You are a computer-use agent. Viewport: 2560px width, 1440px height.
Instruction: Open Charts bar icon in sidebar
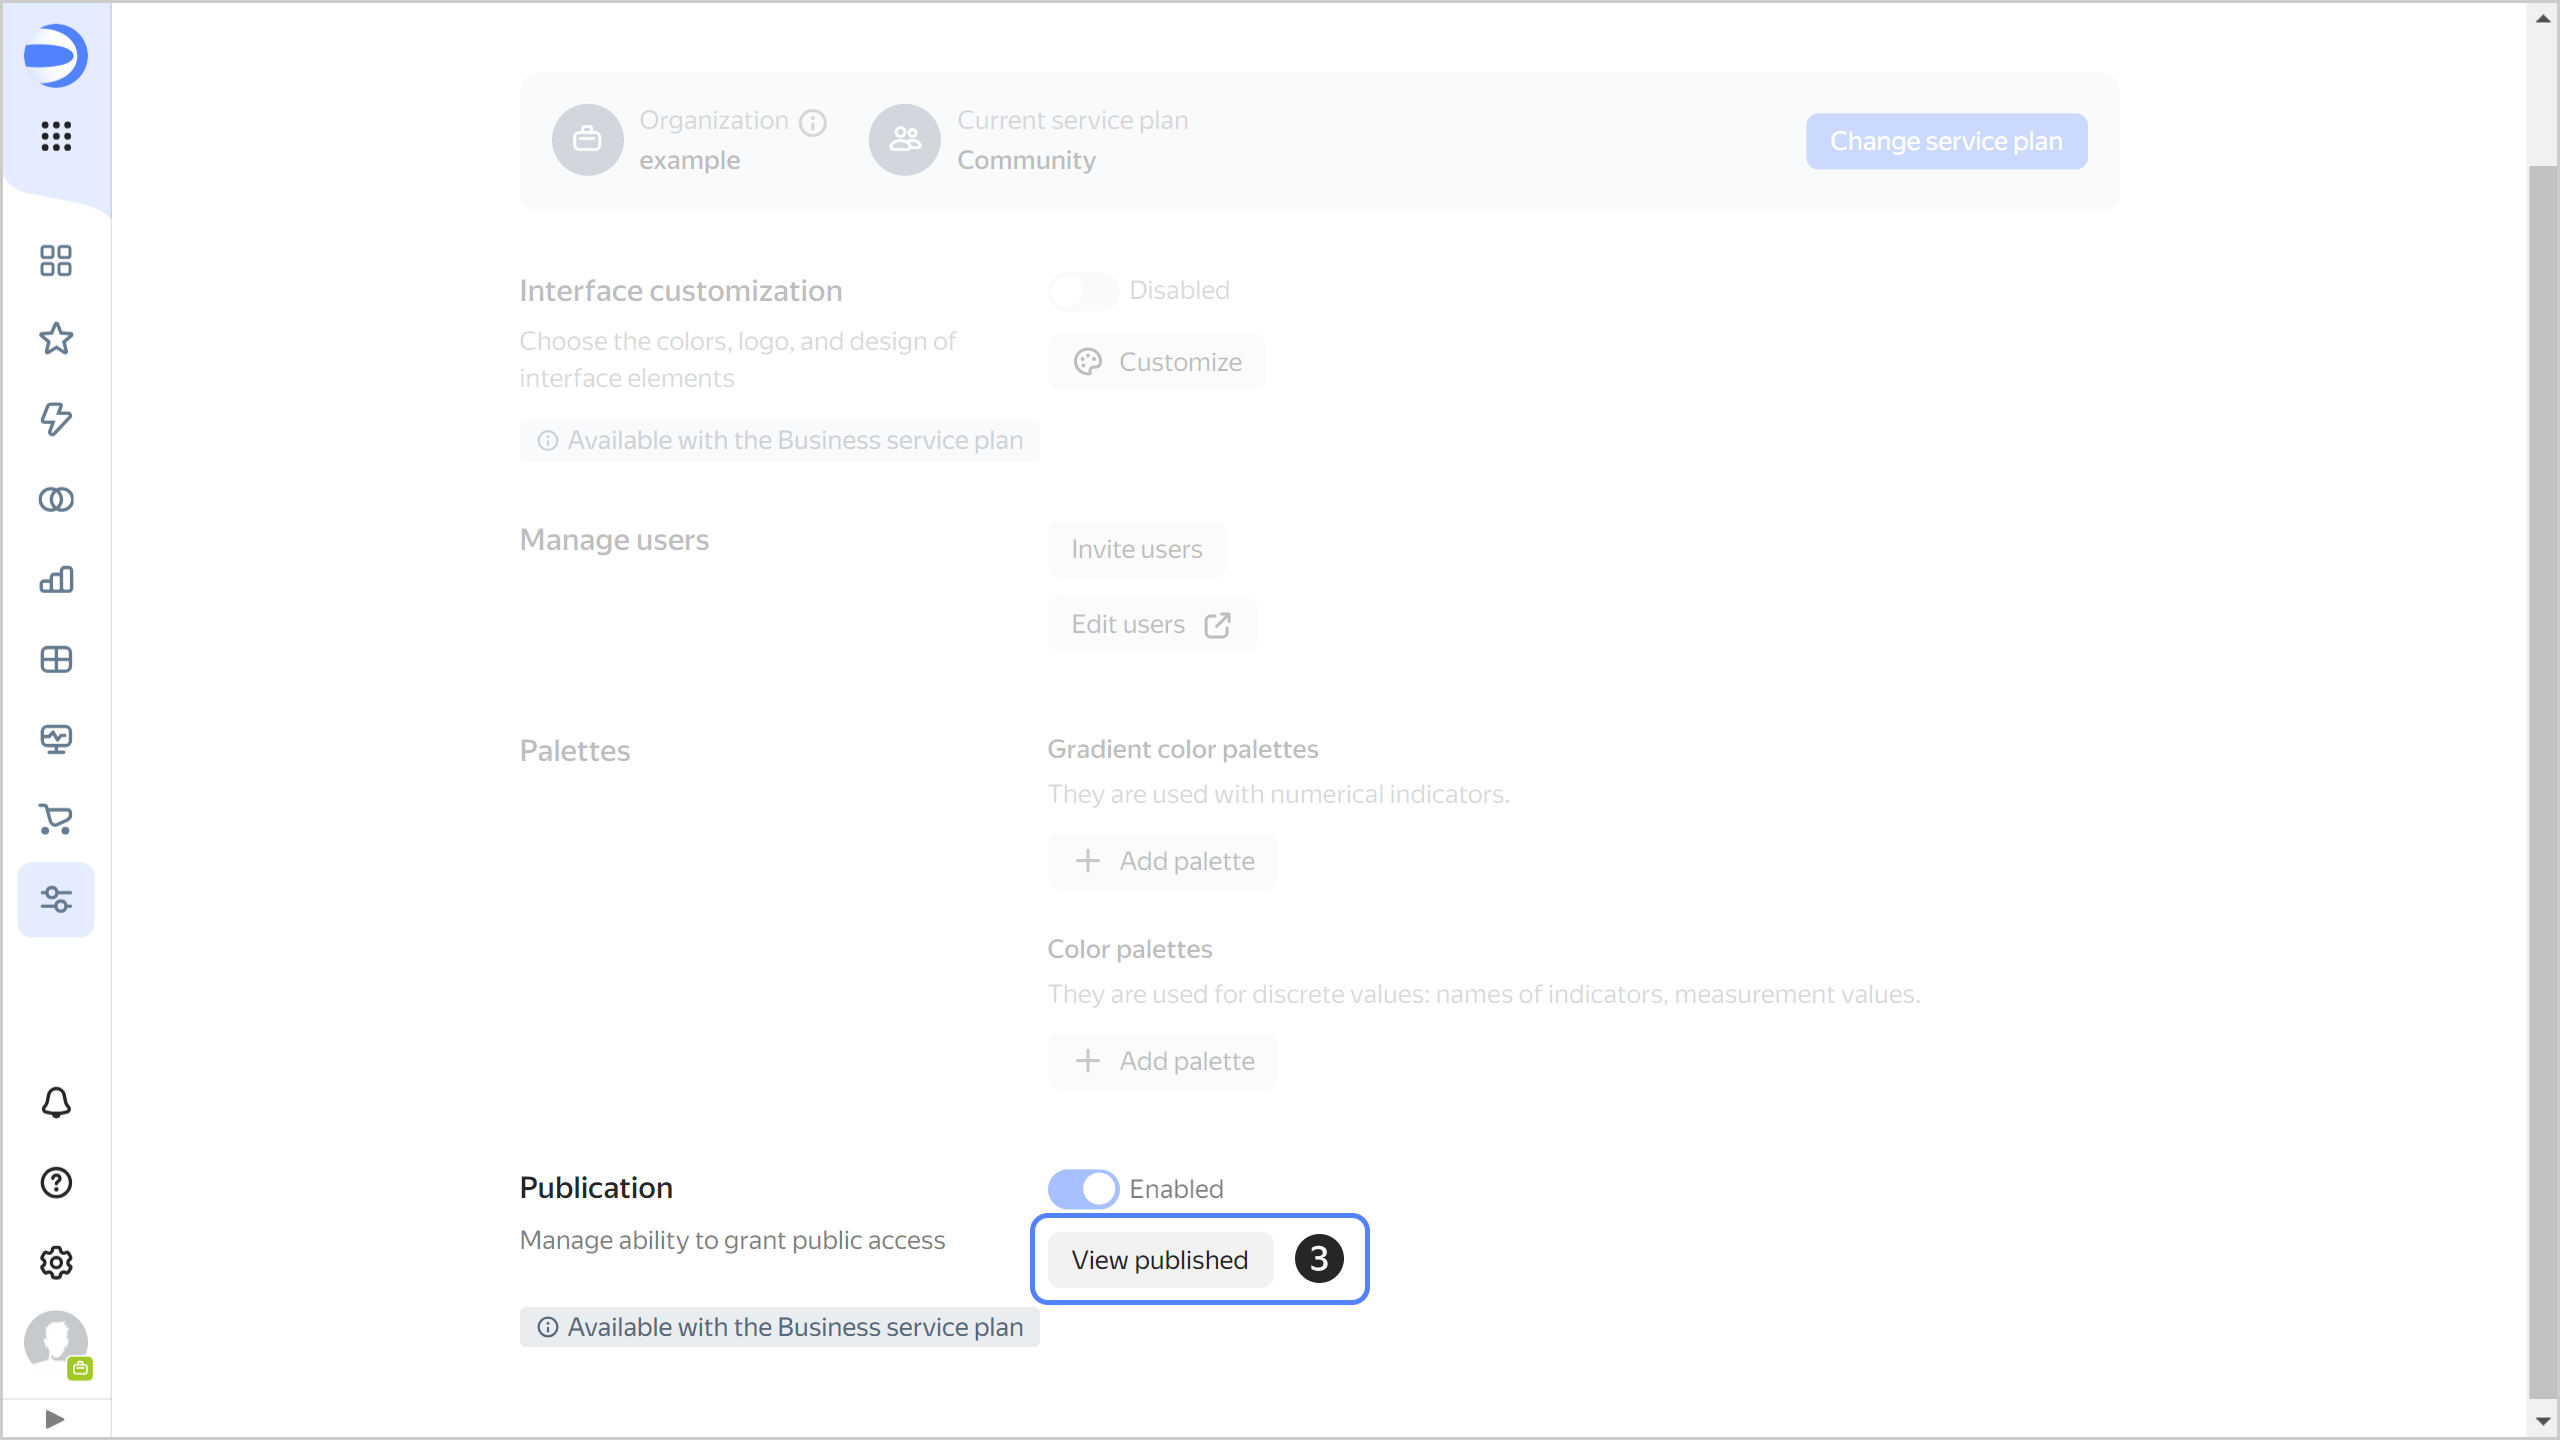coord(56,579)
